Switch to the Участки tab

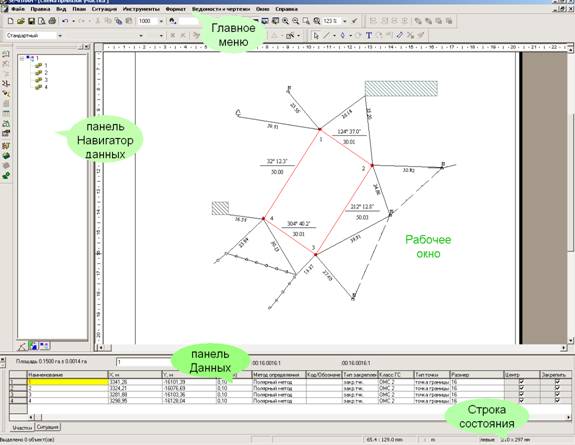[x=22, y=427]
